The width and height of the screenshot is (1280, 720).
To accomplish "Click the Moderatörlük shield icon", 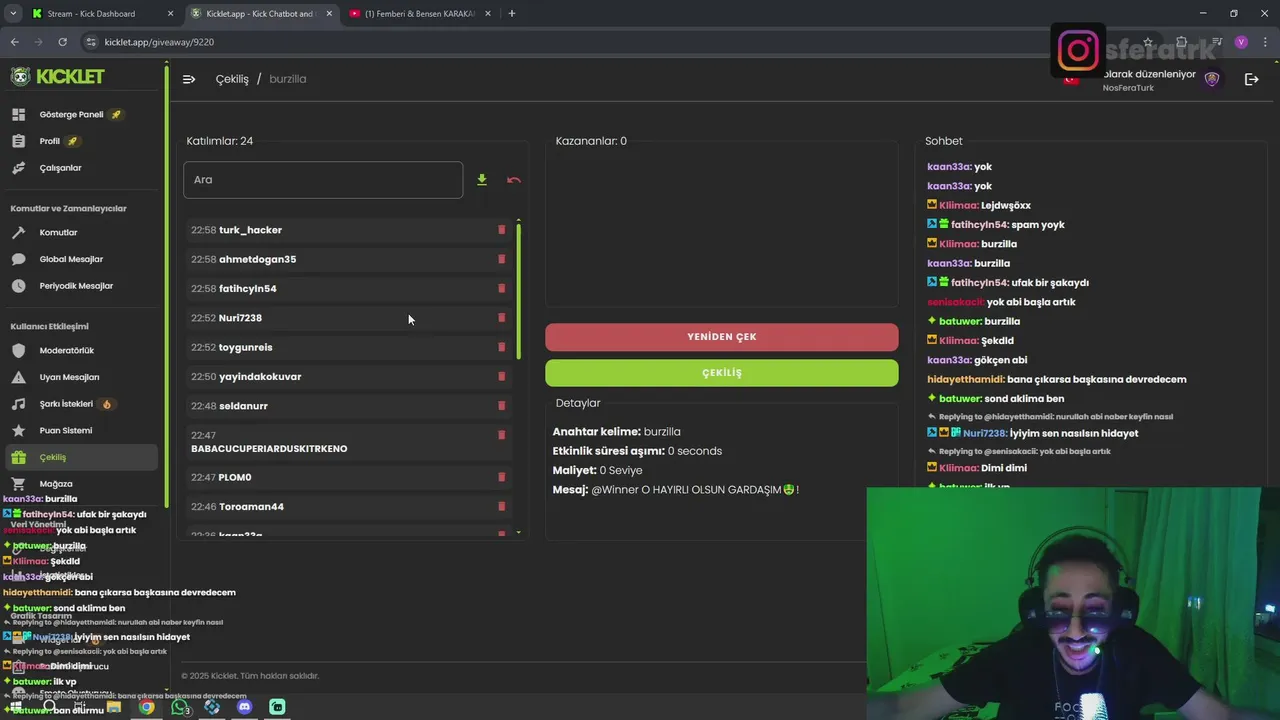I will (x=18, y=351).
